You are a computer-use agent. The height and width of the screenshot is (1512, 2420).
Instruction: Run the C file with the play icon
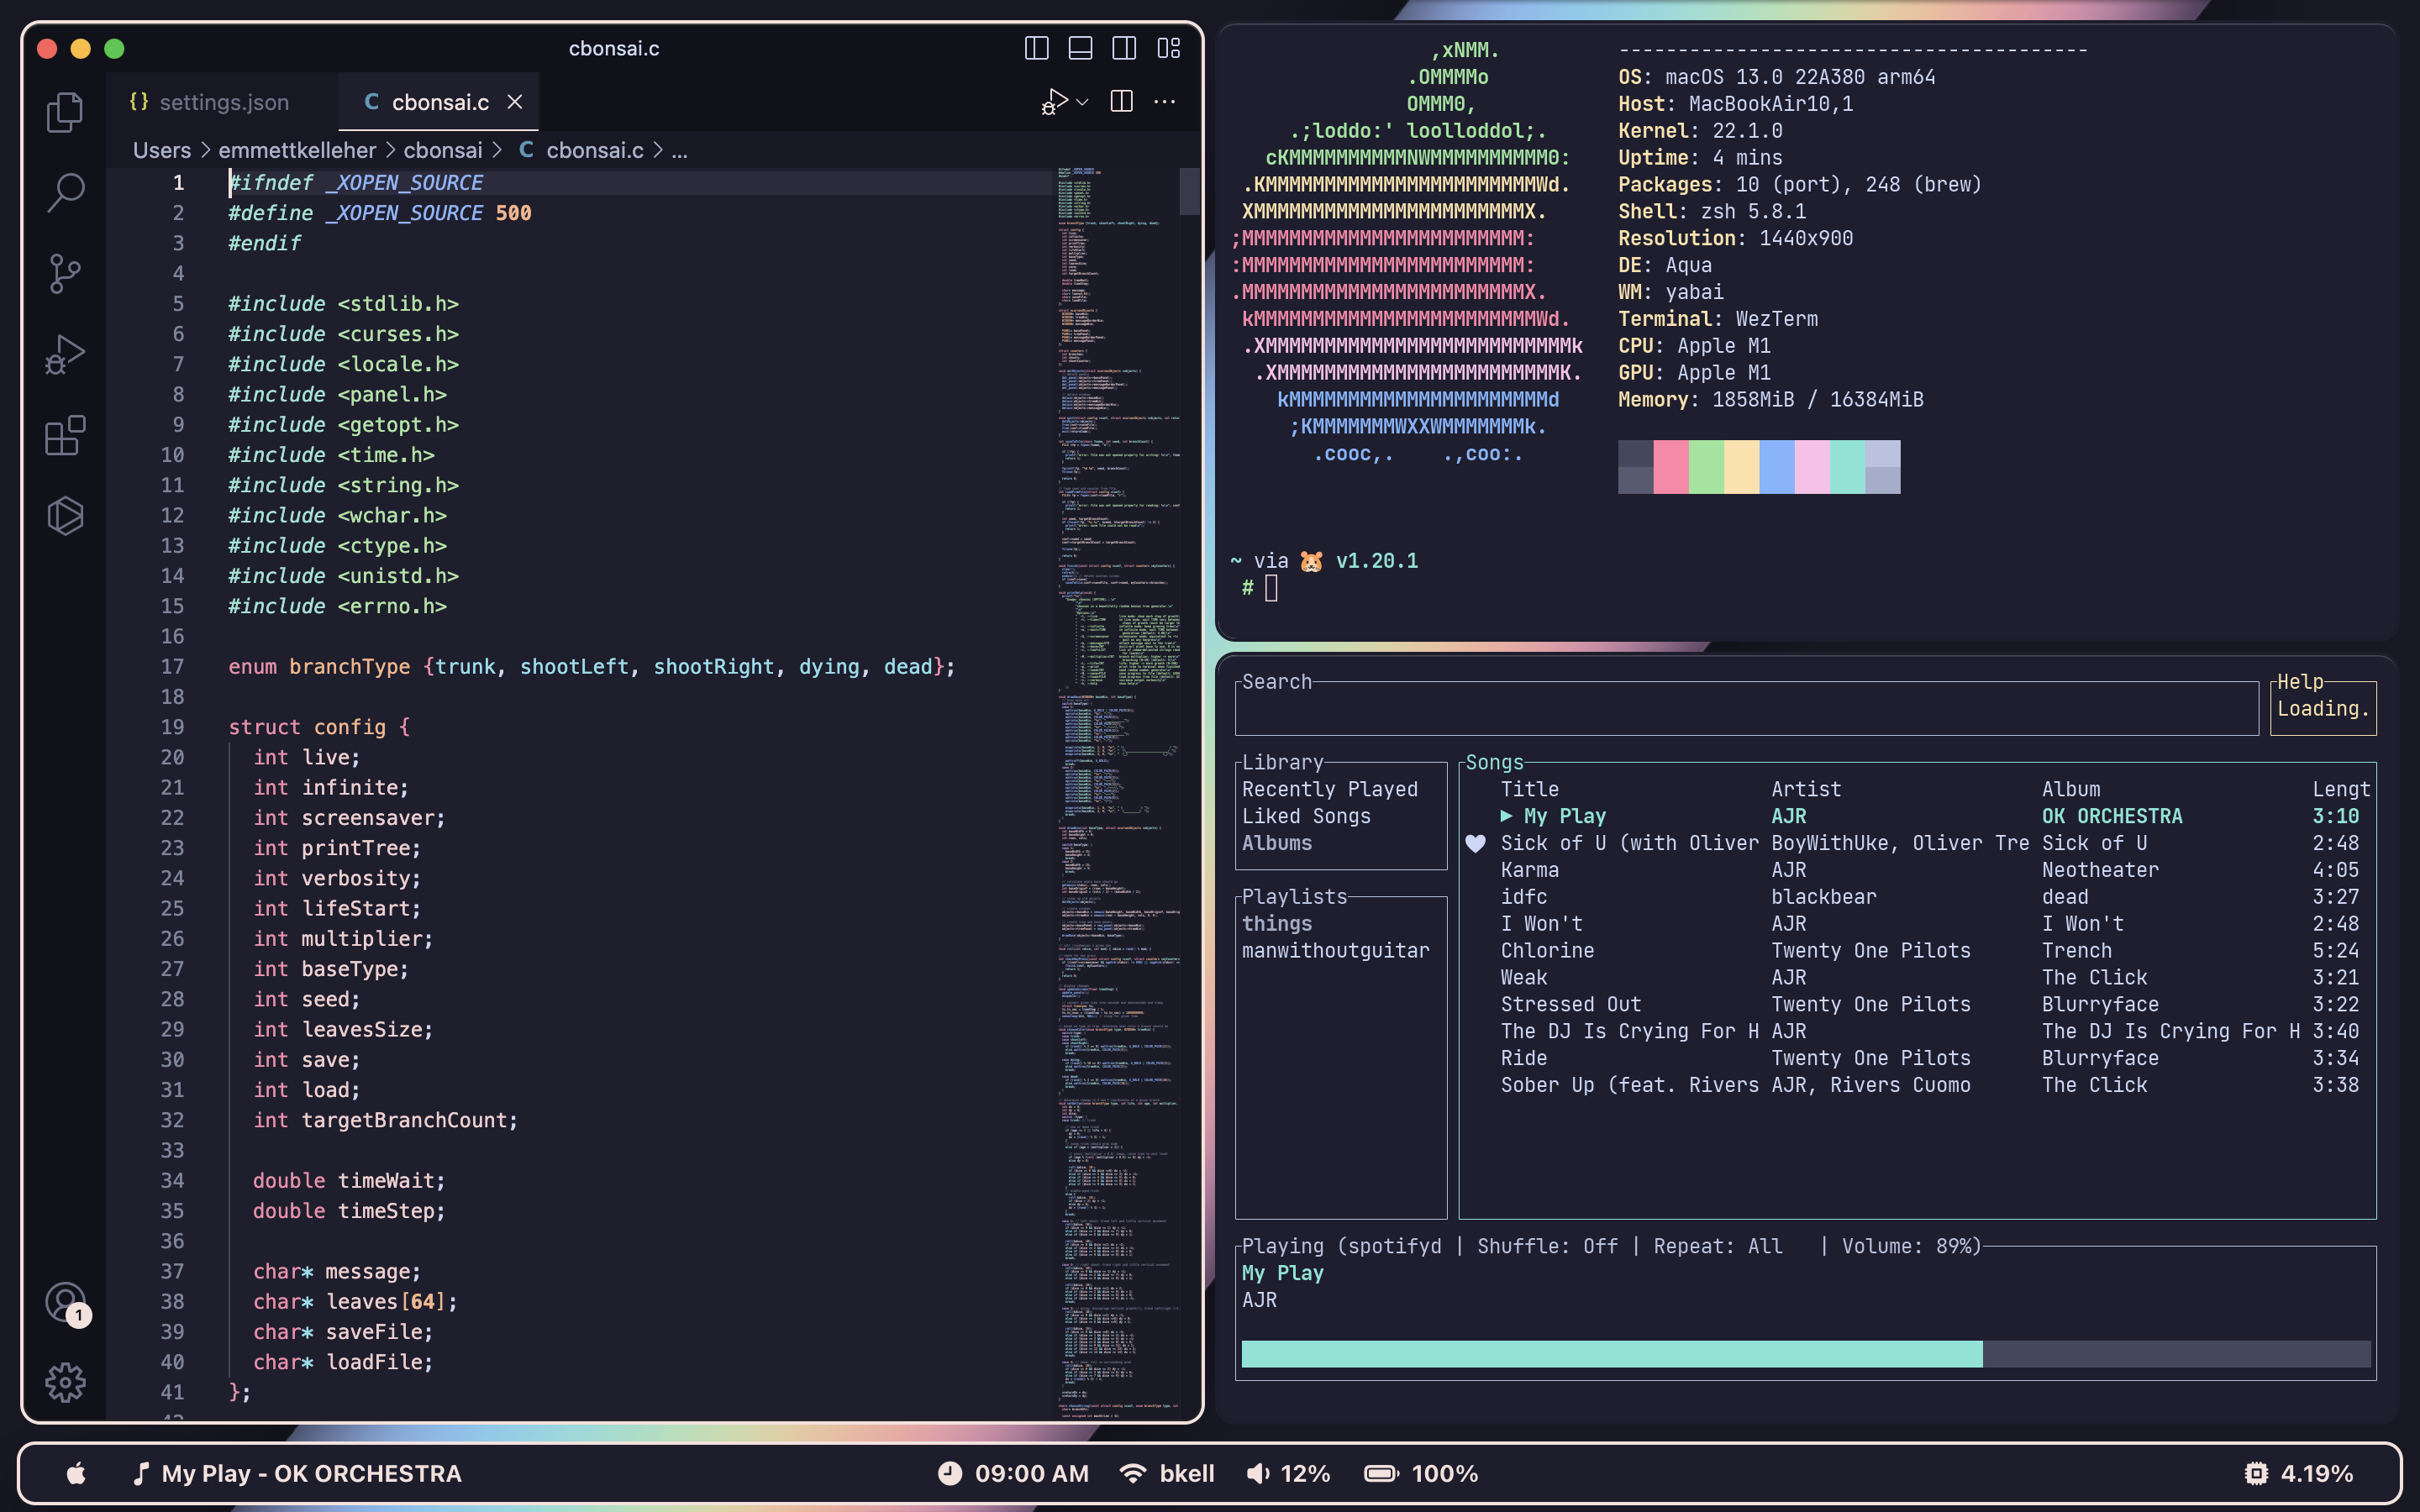pyautogui.click(x=1054, y=101)
